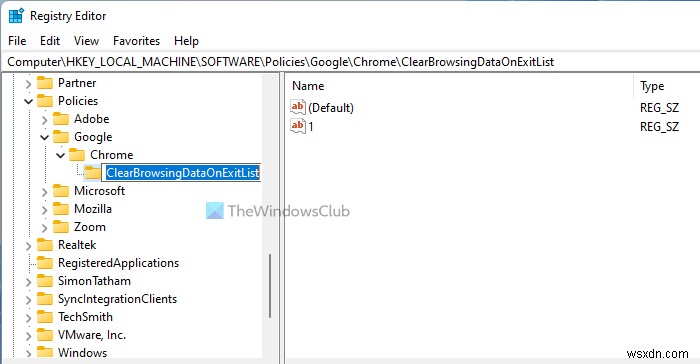Collapse the Google key
700x364 pixels.
pos(44,138)
